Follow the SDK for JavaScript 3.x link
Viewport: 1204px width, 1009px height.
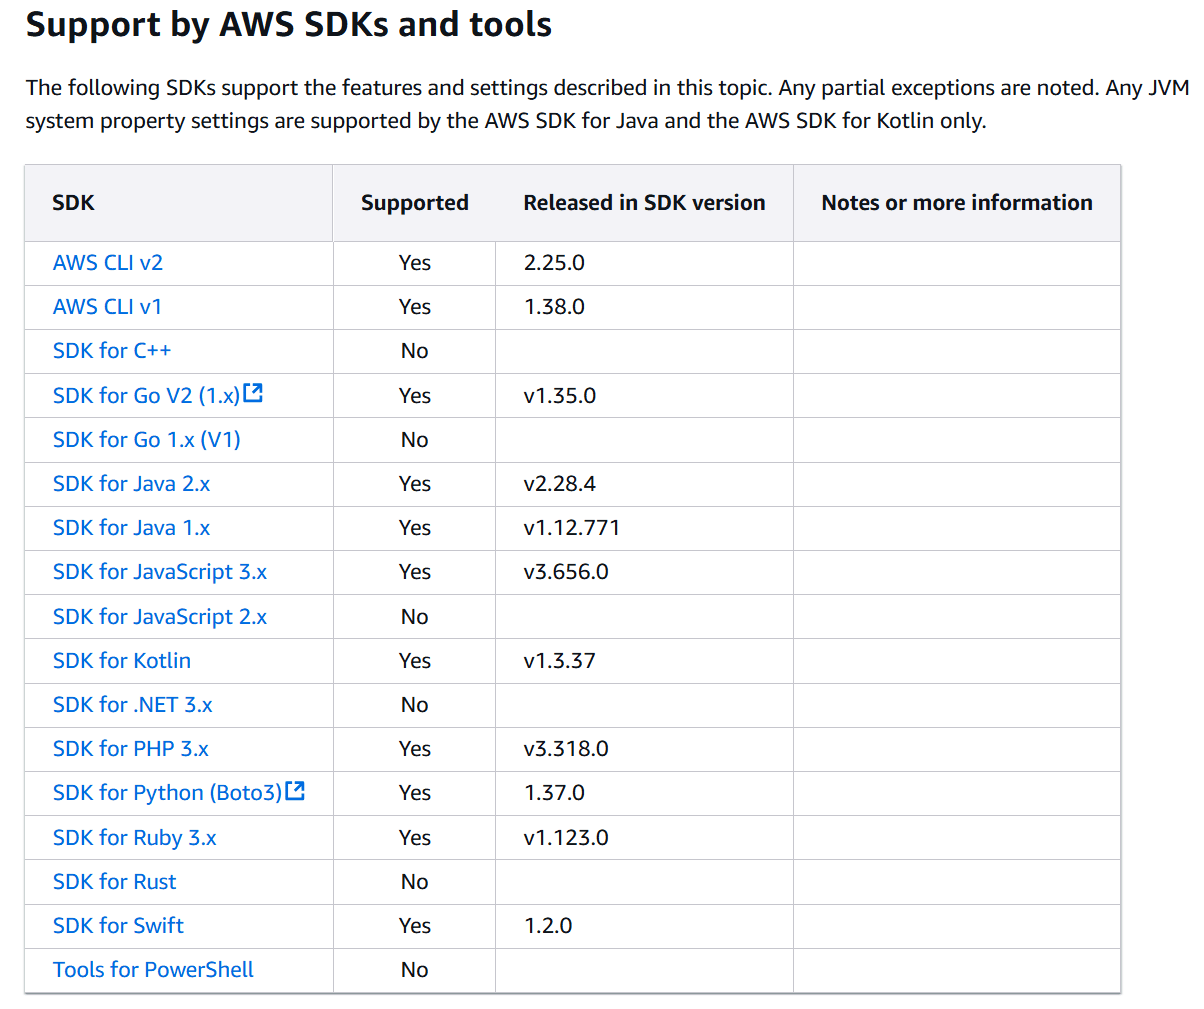coord(160,572)
